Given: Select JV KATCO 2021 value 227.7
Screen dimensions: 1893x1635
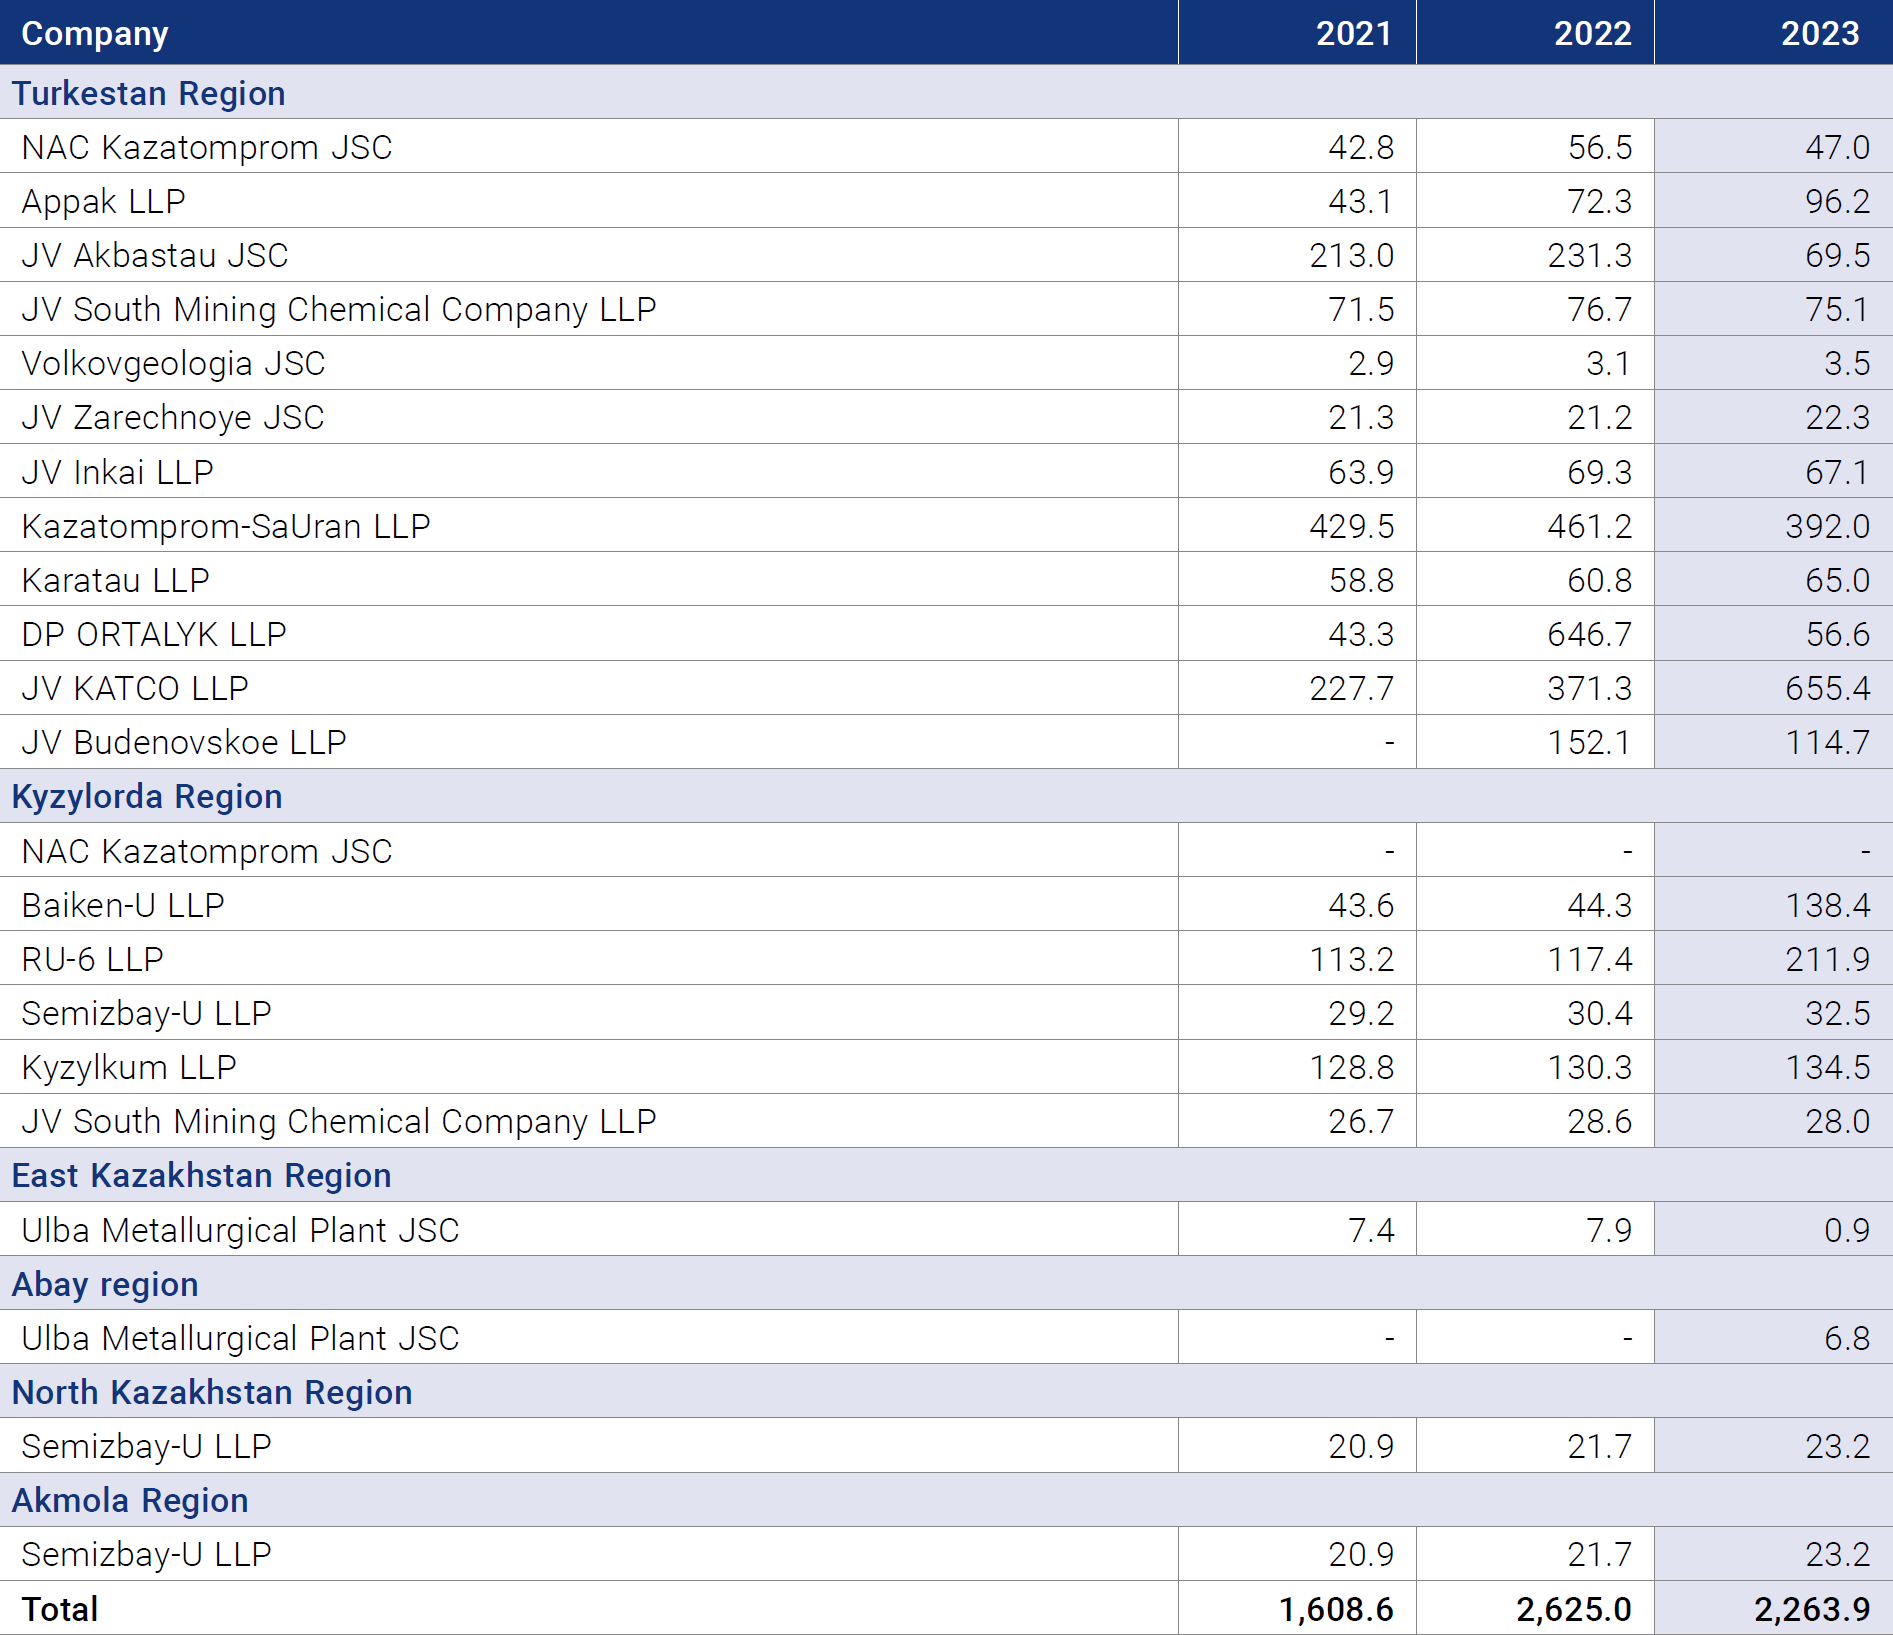Looking at the screenshot, I should pyautogui.click(x=1352, y=688).
